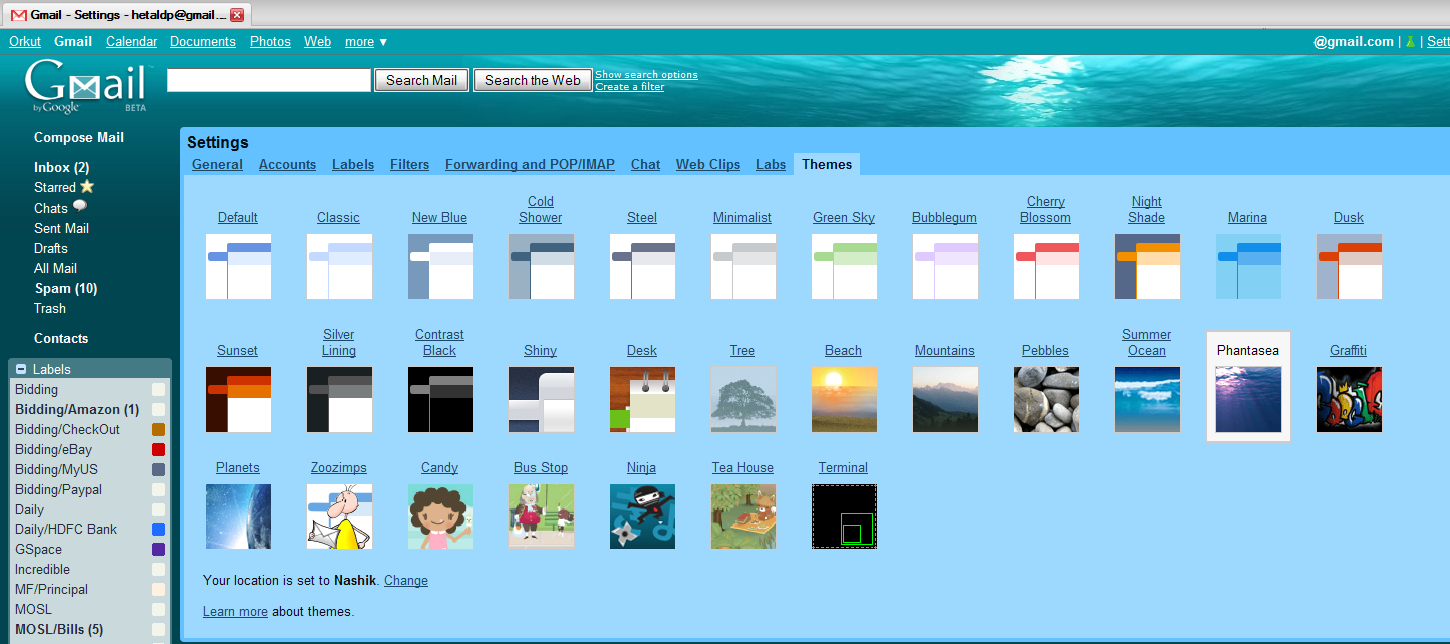The image size is (1450, 644).
Task: Open Inbox (2) folder
Action: coord(62,168)
